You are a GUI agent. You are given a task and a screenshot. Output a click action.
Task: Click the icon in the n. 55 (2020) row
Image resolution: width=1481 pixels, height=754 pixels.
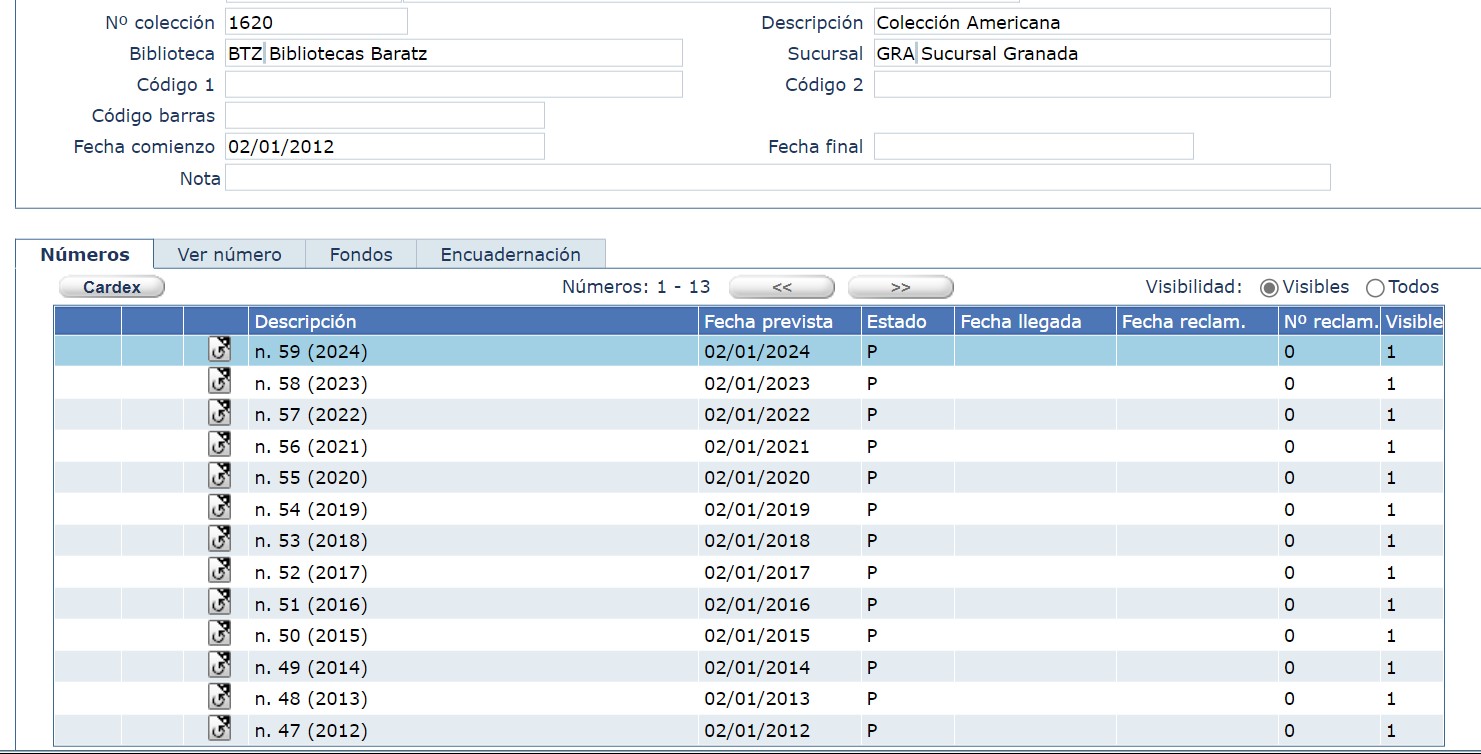[x=219, y=475]
